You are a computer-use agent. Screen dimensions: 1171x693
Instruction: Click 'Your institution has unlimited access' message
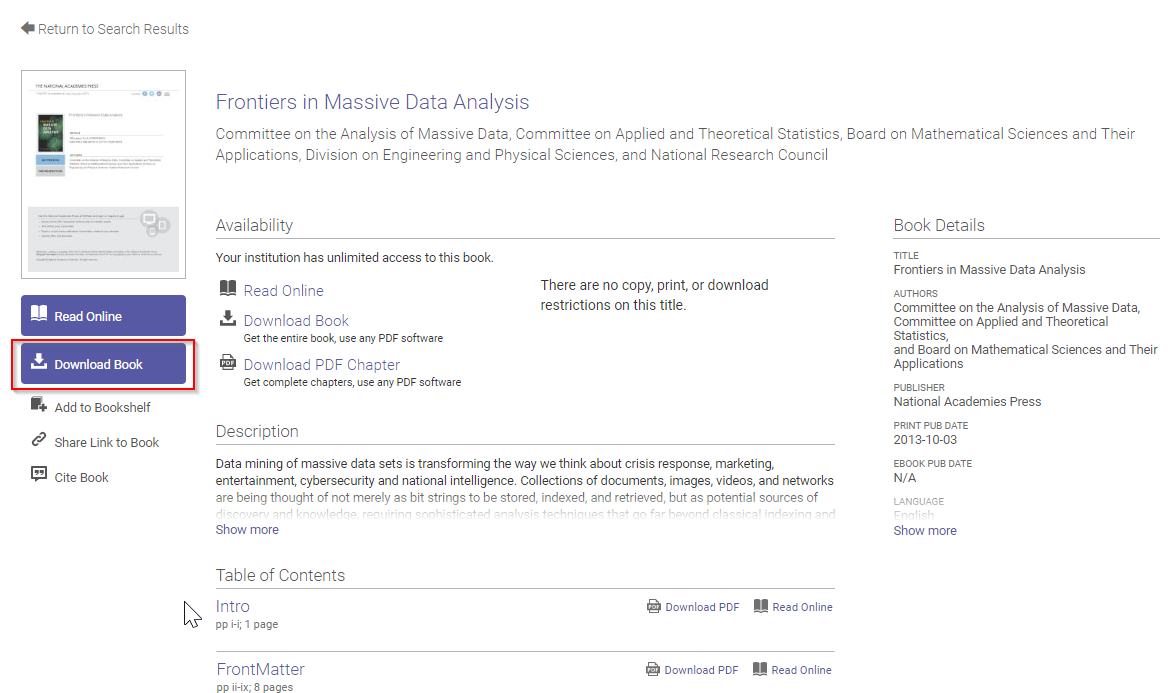pos(354,258)
